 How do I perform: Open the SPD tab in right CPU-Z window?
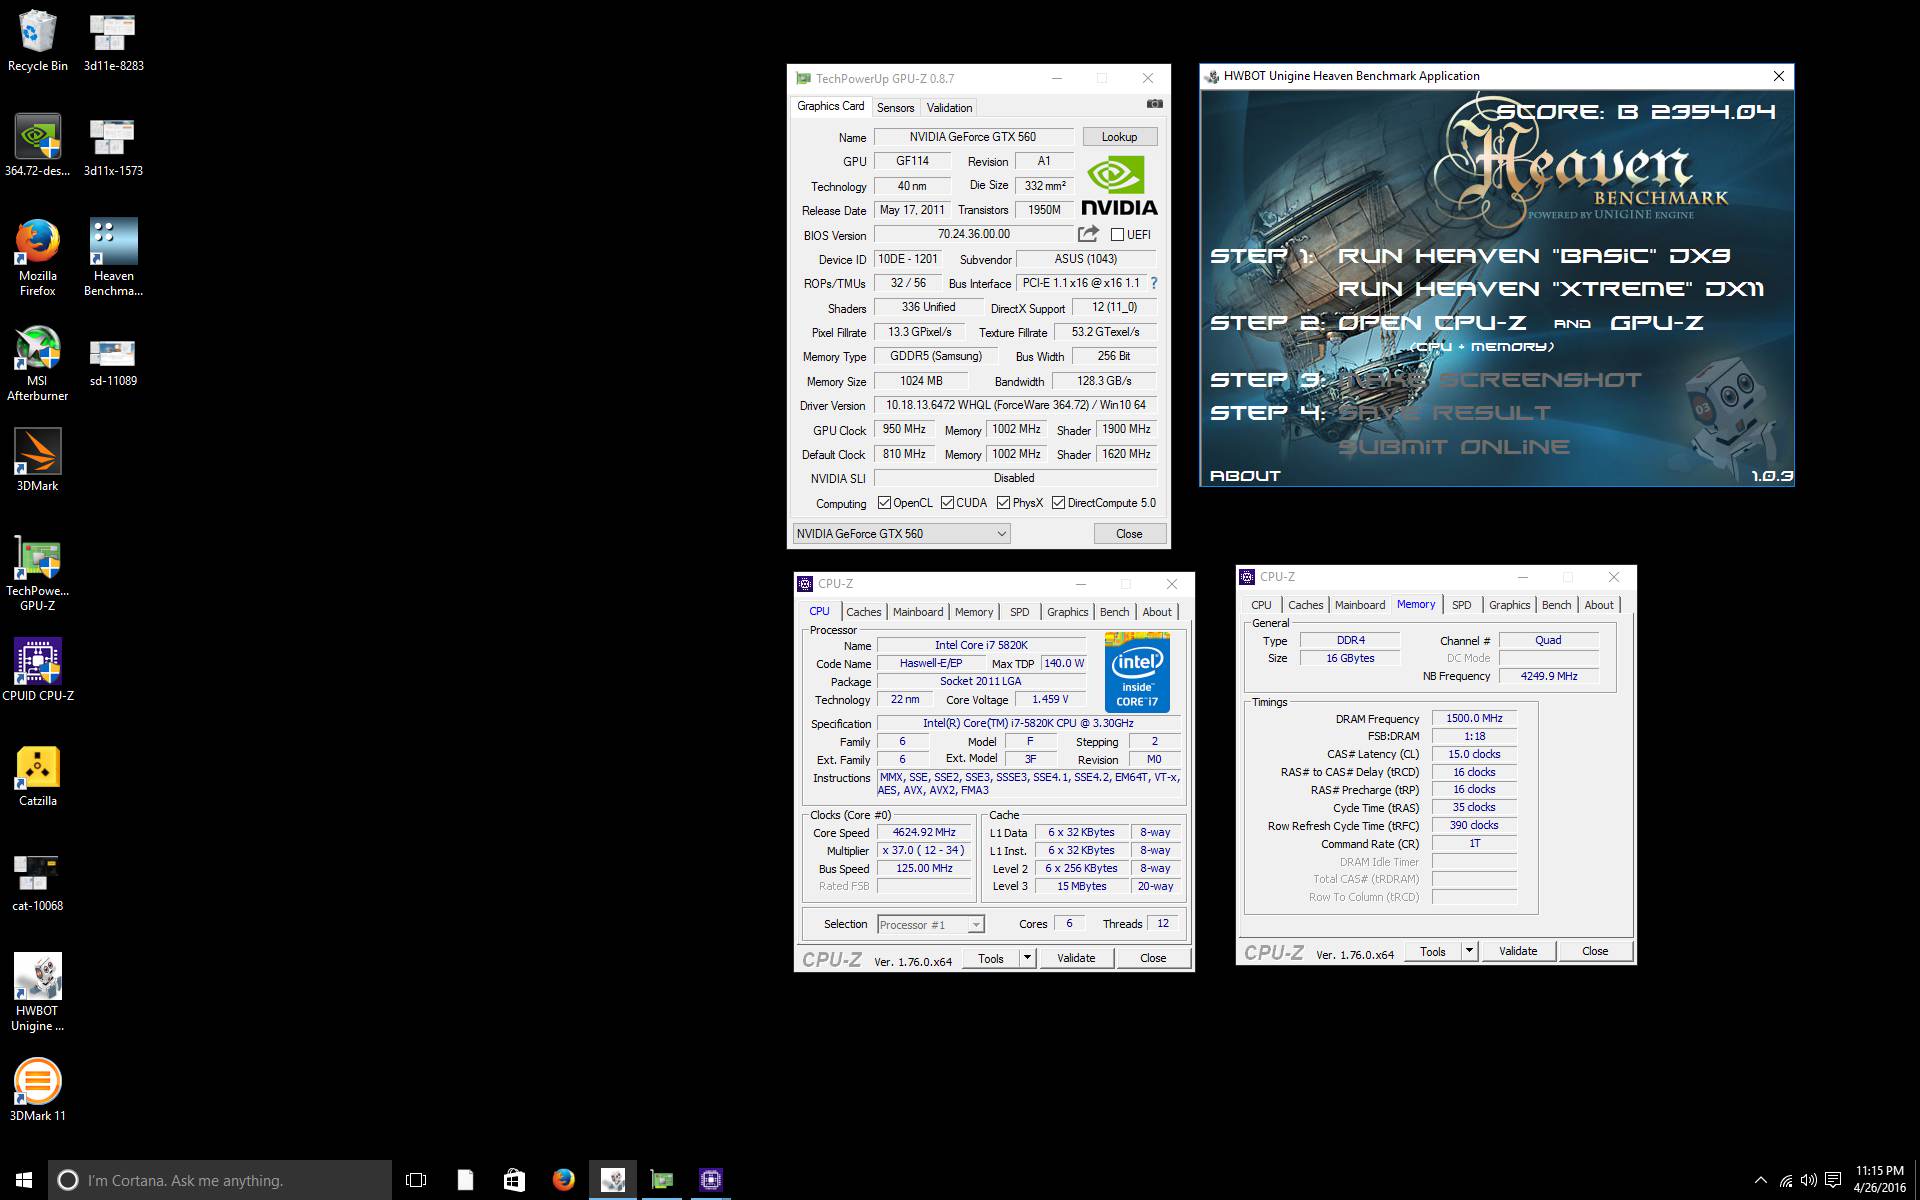[x=1462, y=605]
